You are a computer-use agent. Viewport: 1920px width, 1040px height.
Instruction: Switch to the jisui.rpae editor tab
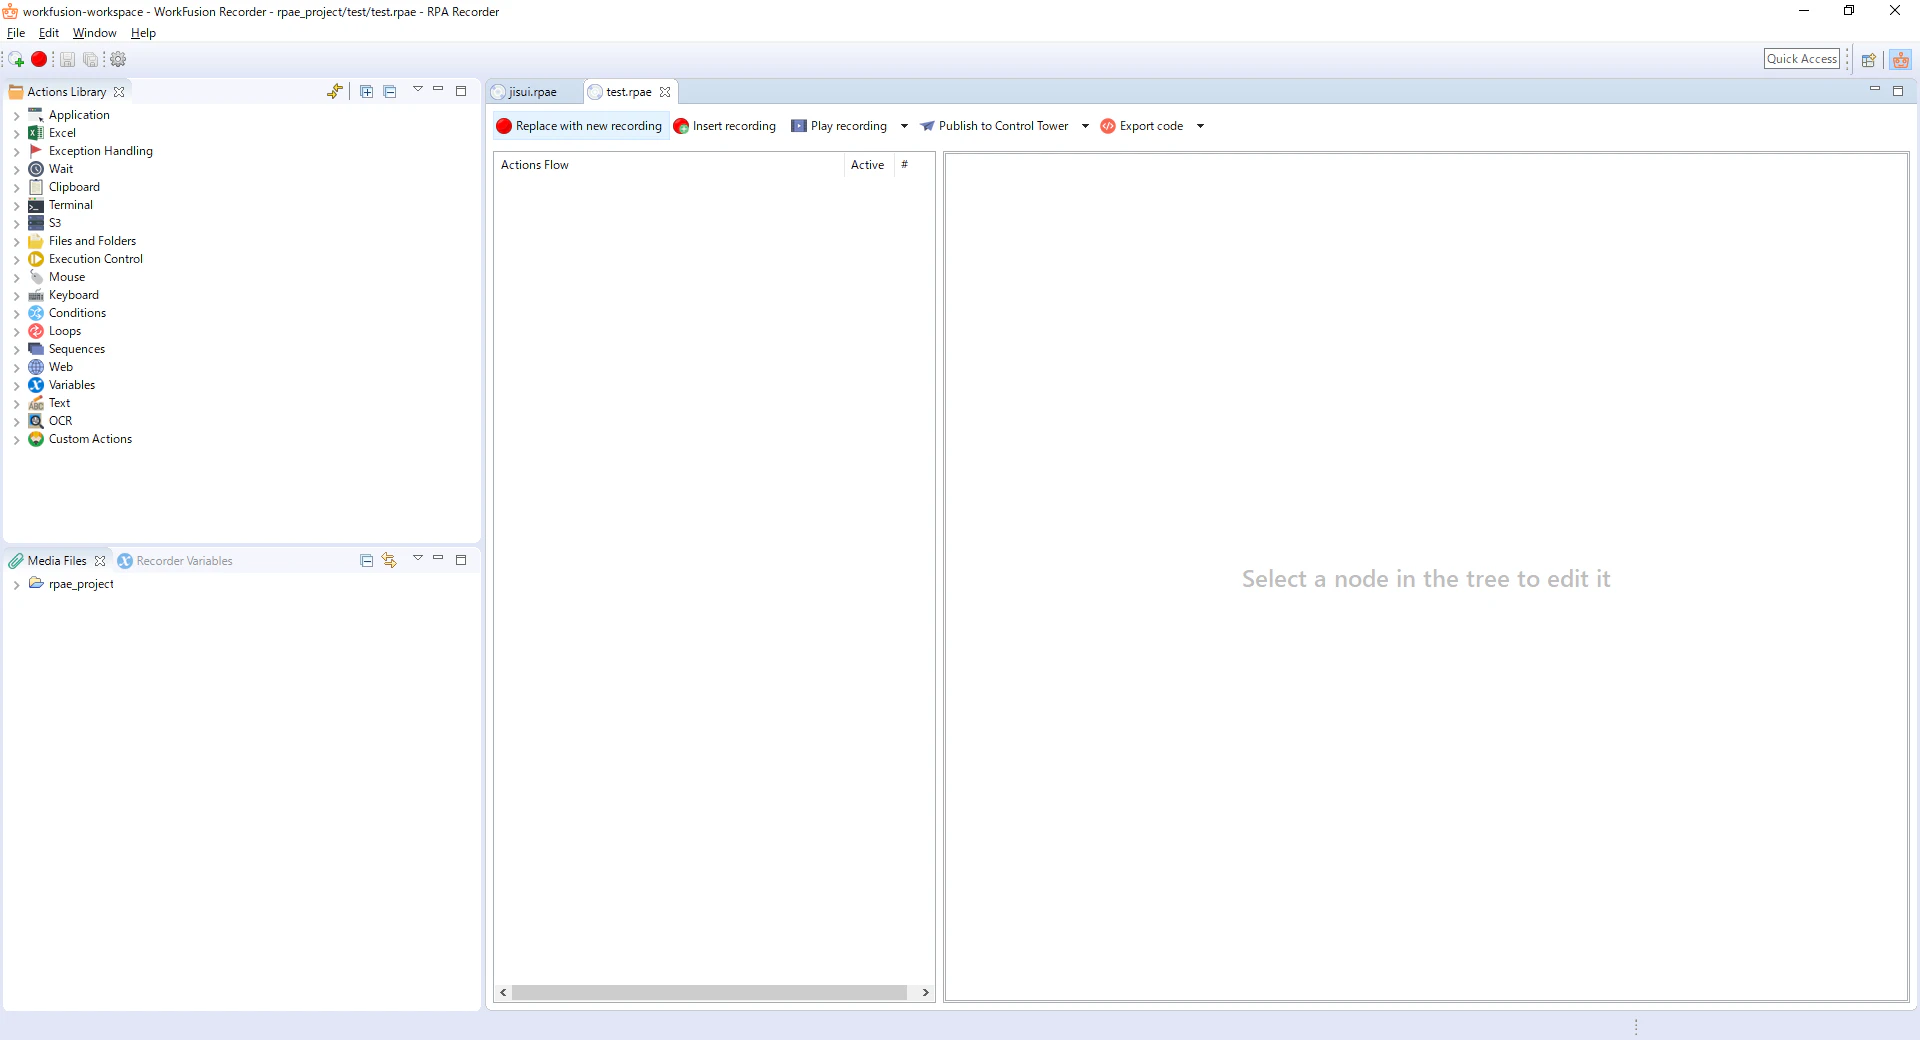[532, 92]
